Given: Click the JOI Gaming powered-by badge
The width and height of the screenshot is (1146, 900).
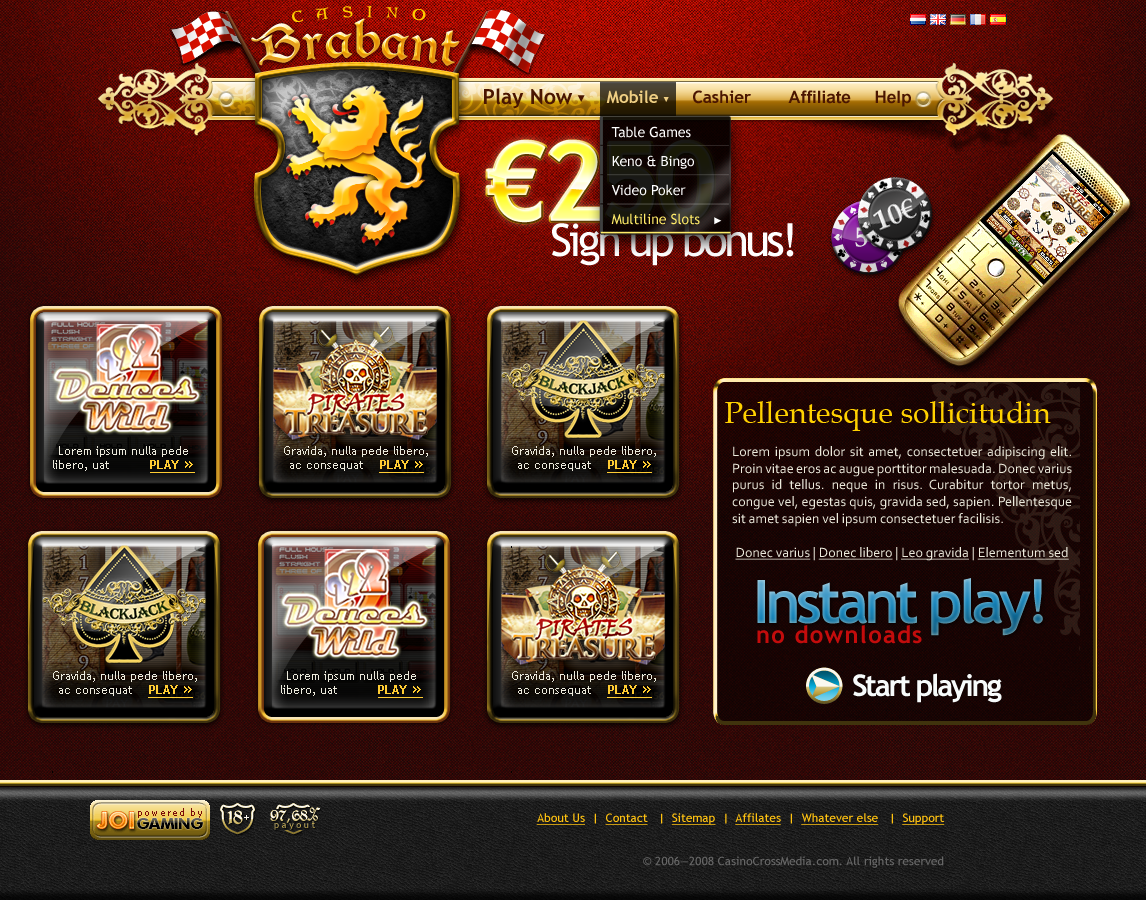Looking at the screenshot, I should 150,819.
